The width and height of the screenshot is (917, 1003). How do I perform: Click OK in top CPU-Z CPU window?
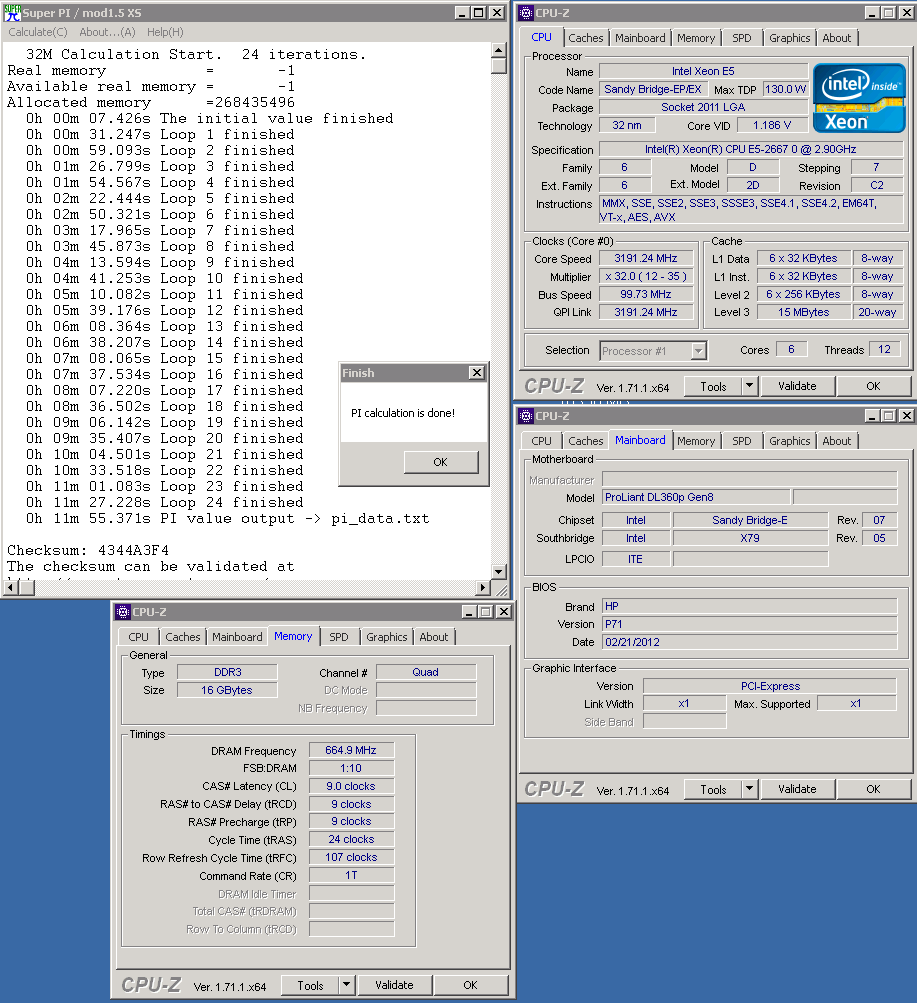[873, 386]
